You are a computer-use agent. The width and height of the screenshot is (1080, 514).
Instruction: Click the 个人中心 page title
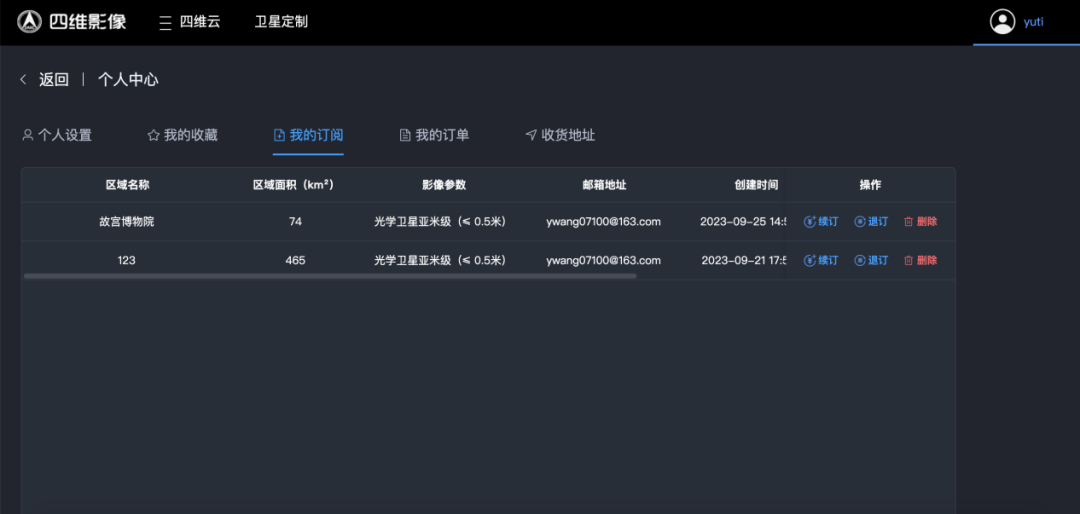128,80
